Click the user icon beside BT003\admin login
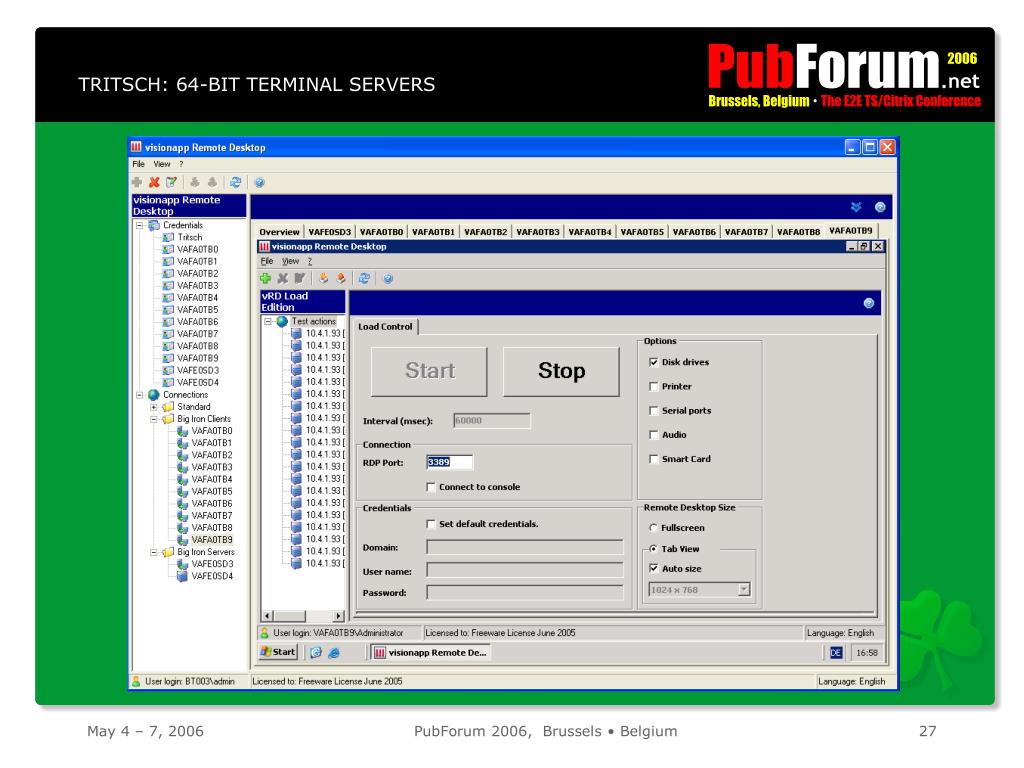The width and height of the screenshot is (1024, 768). pyautogui.click(x=136, y=681)
